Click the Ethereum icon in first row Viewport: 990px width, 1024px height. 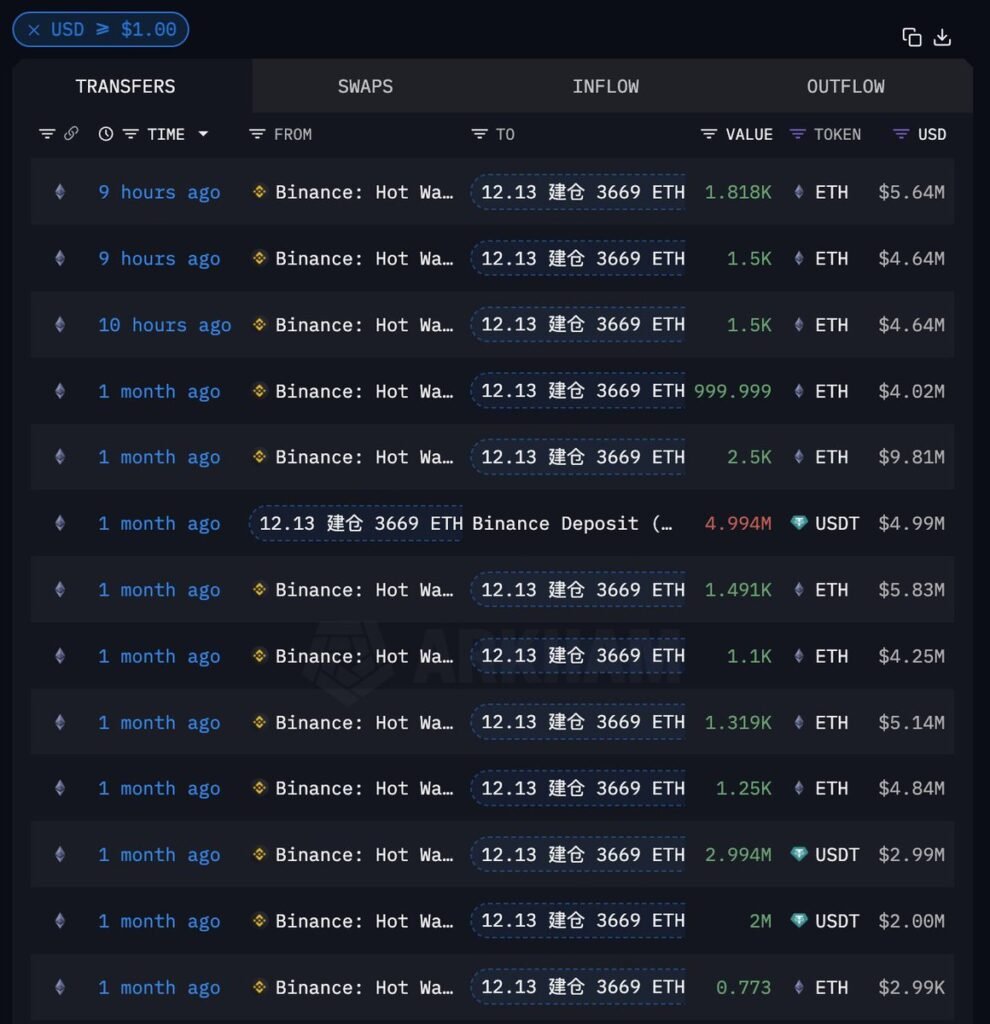click(60, 192)
